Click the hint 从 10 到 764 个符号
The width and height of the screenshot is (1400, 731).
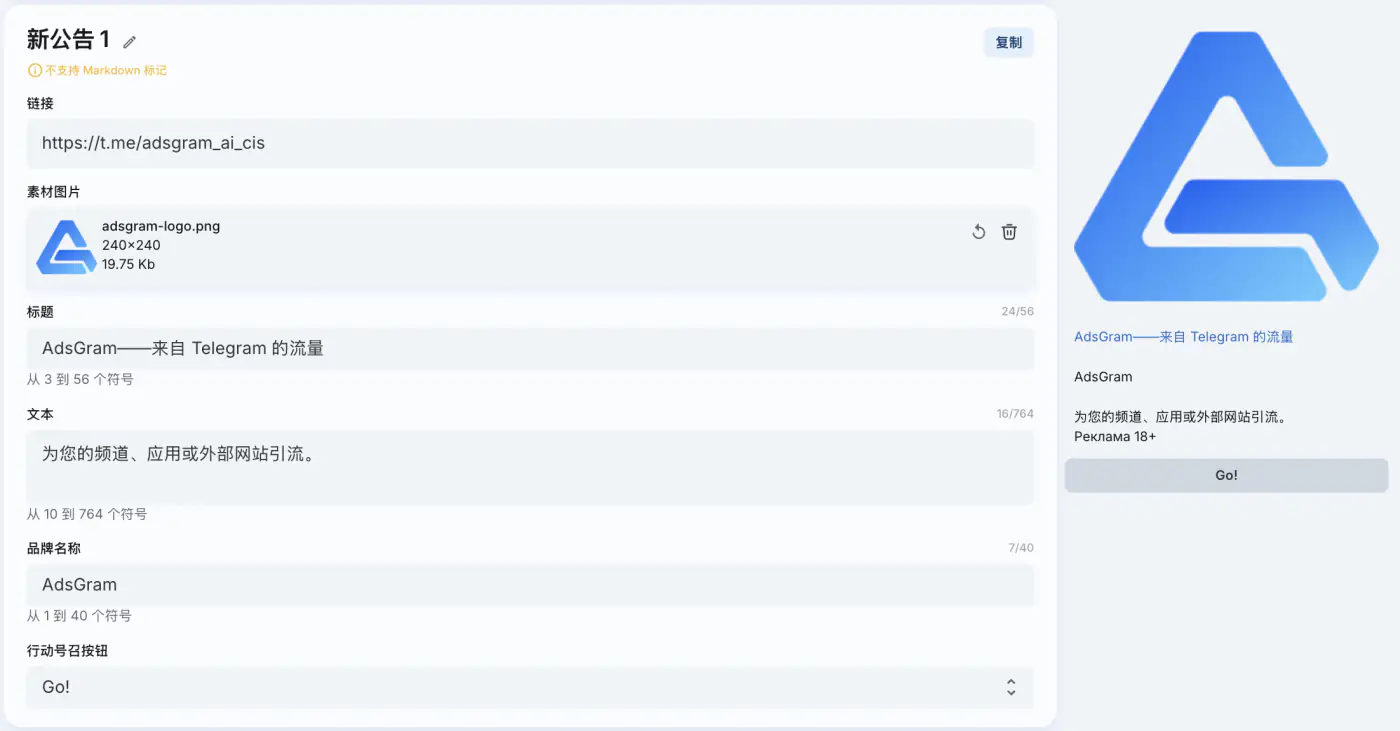(87, 514)
